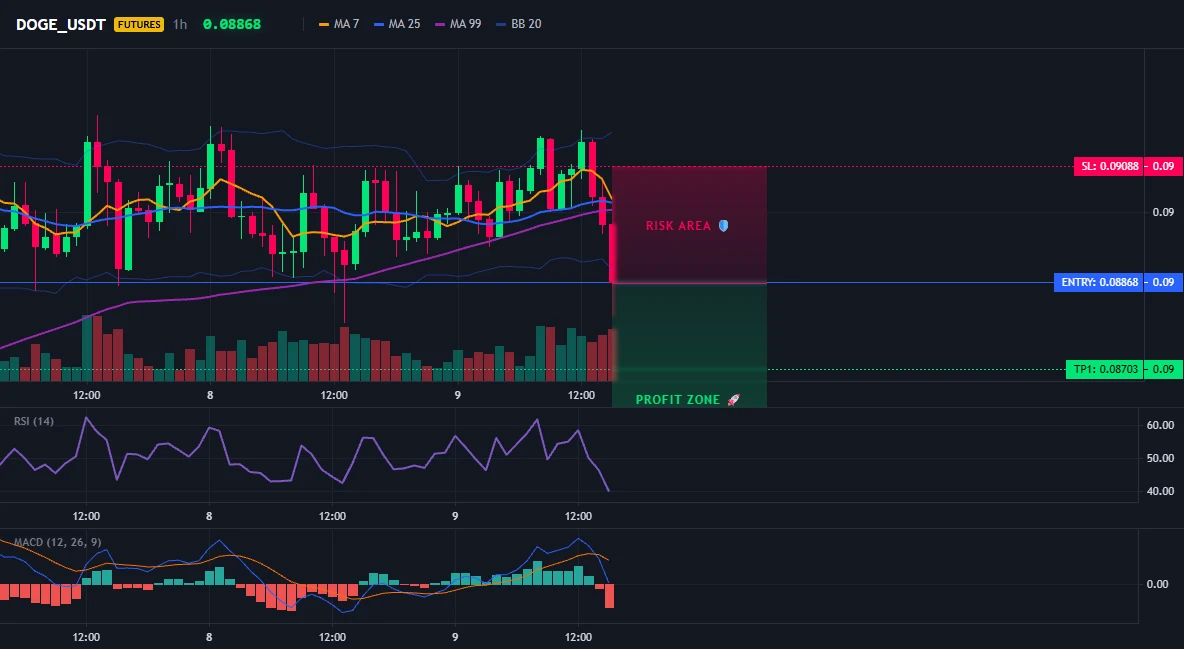Click the rocket icon beside PROFIT ZONE
The width and height of the screenshot is (1184, 649).
(733, 400)
